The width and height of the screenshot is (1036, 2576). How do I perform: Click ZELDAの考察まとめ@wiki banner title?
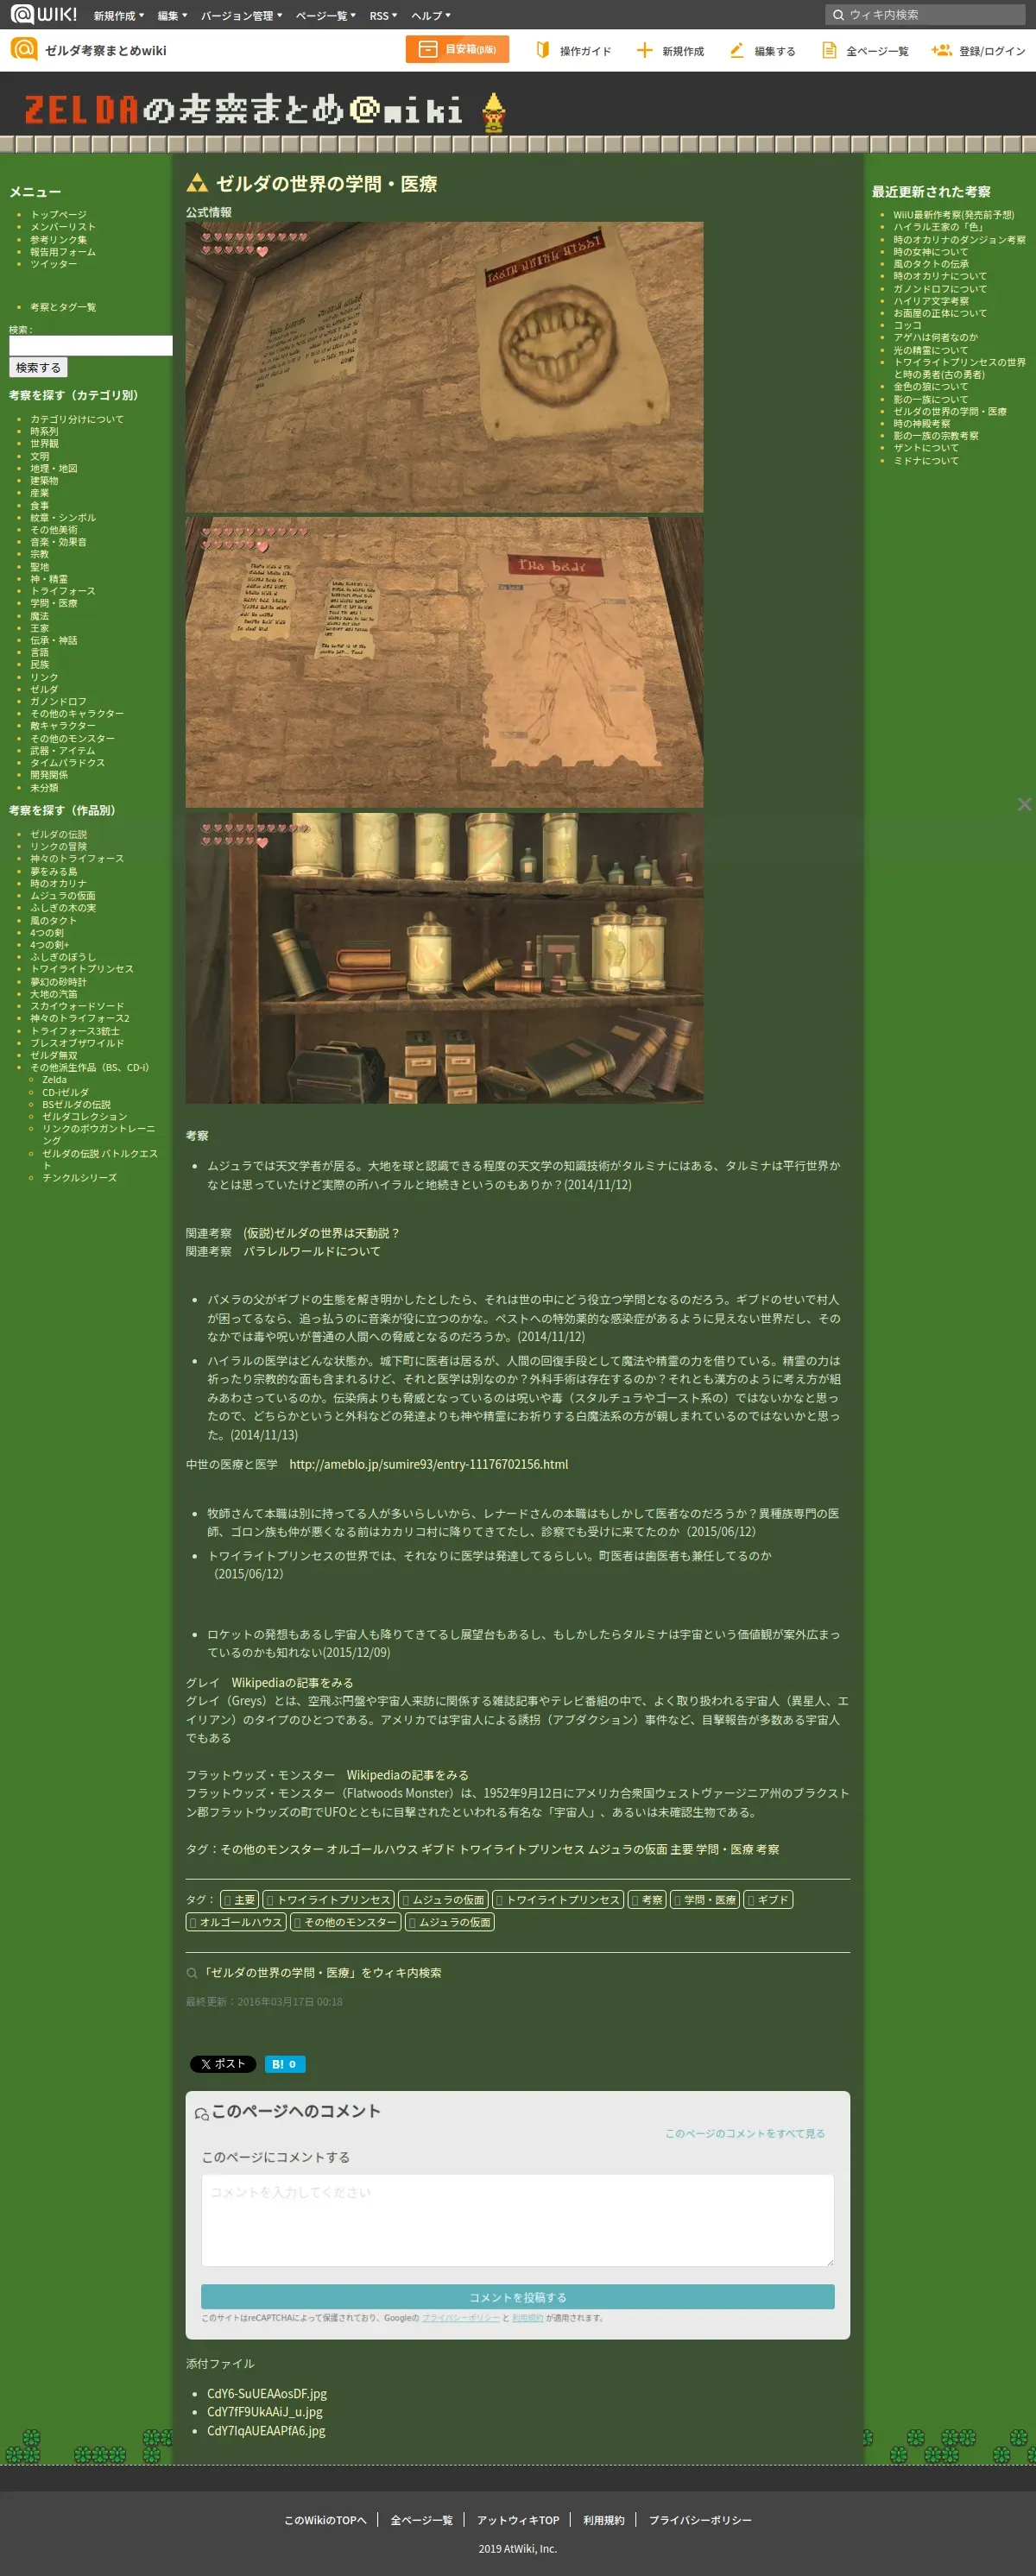click(244, 110)
